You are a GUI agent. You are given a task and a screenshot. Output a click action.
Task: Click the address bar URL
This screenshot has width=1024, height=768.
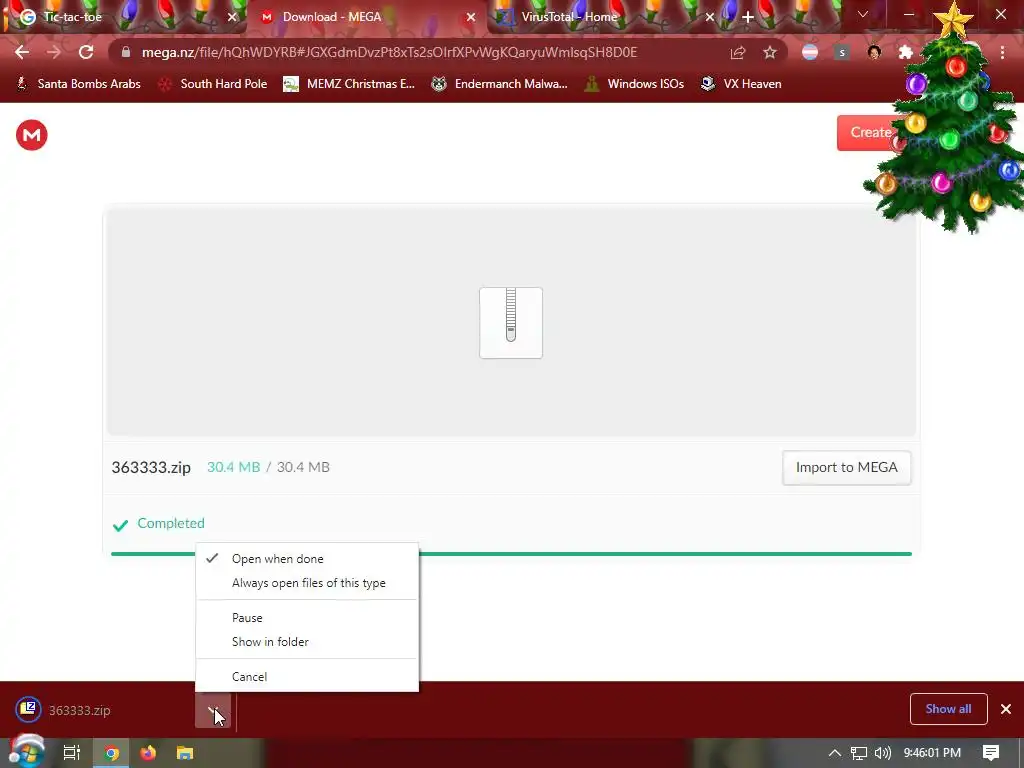coord(389,52)
